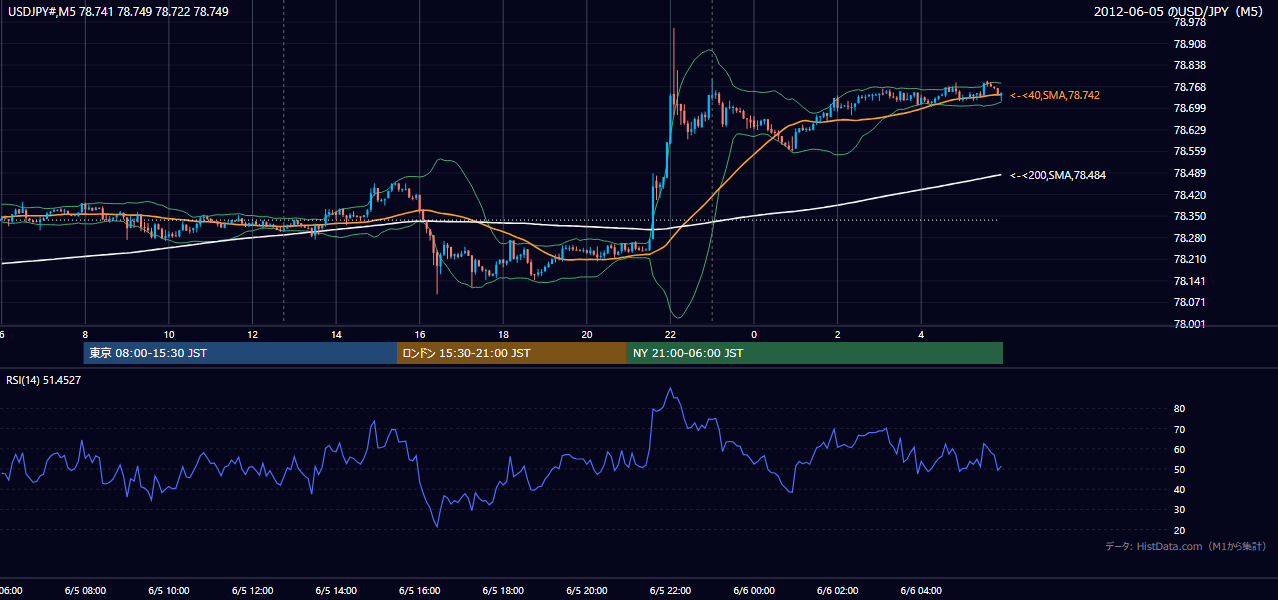Click the 6/5 14:00 date label
Viewport: 1278px width, 600px height.
pyautogui.click(x=336, y=590)
